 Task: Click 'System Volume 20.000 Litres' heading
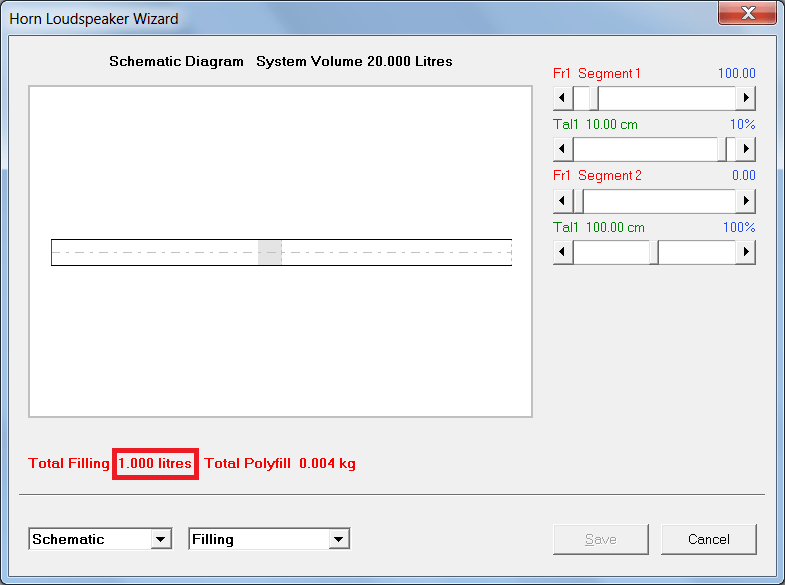[354, 62]
